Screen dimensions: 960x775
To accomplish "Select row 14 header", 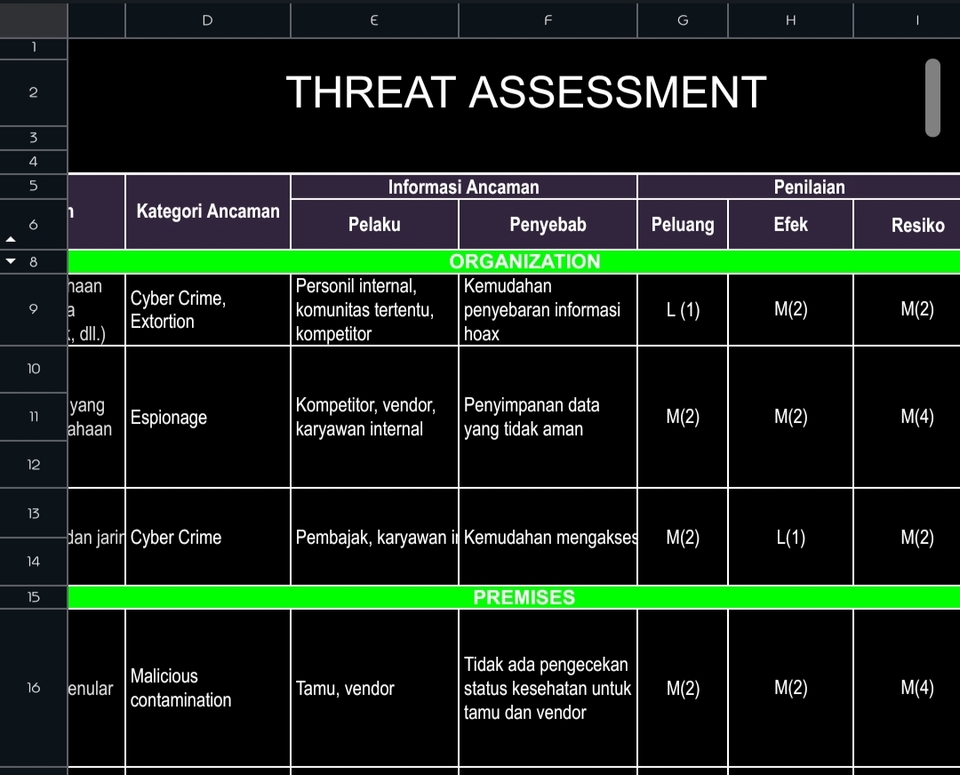I will [x=34, y=561].
